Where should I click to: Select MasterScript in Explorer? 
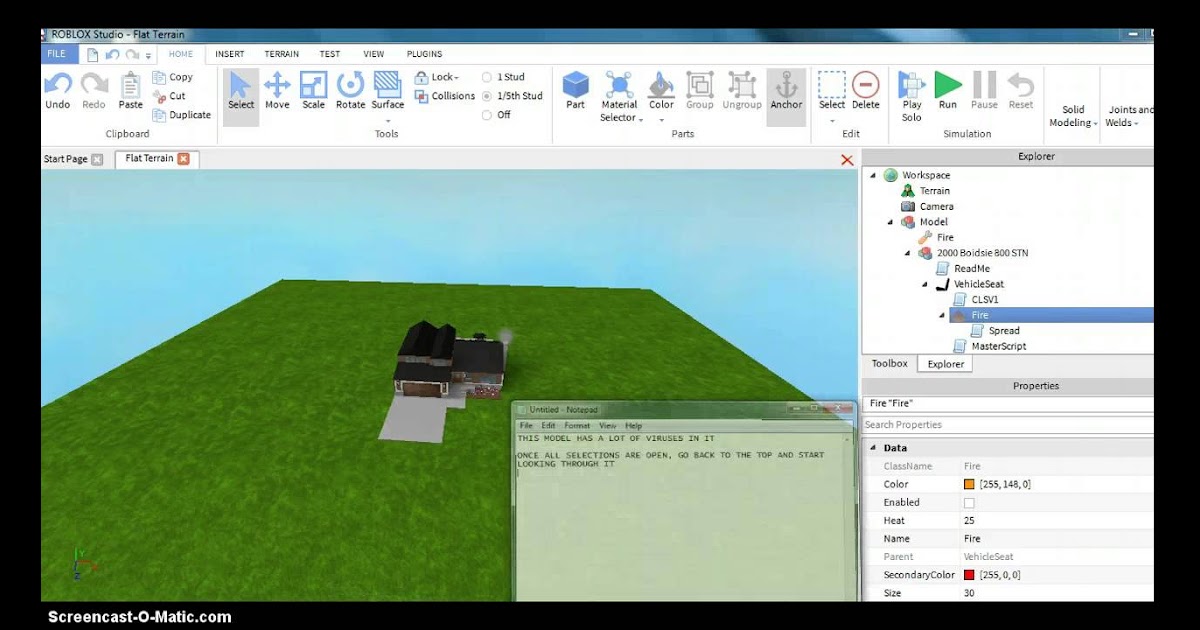[x=999, y=346]
